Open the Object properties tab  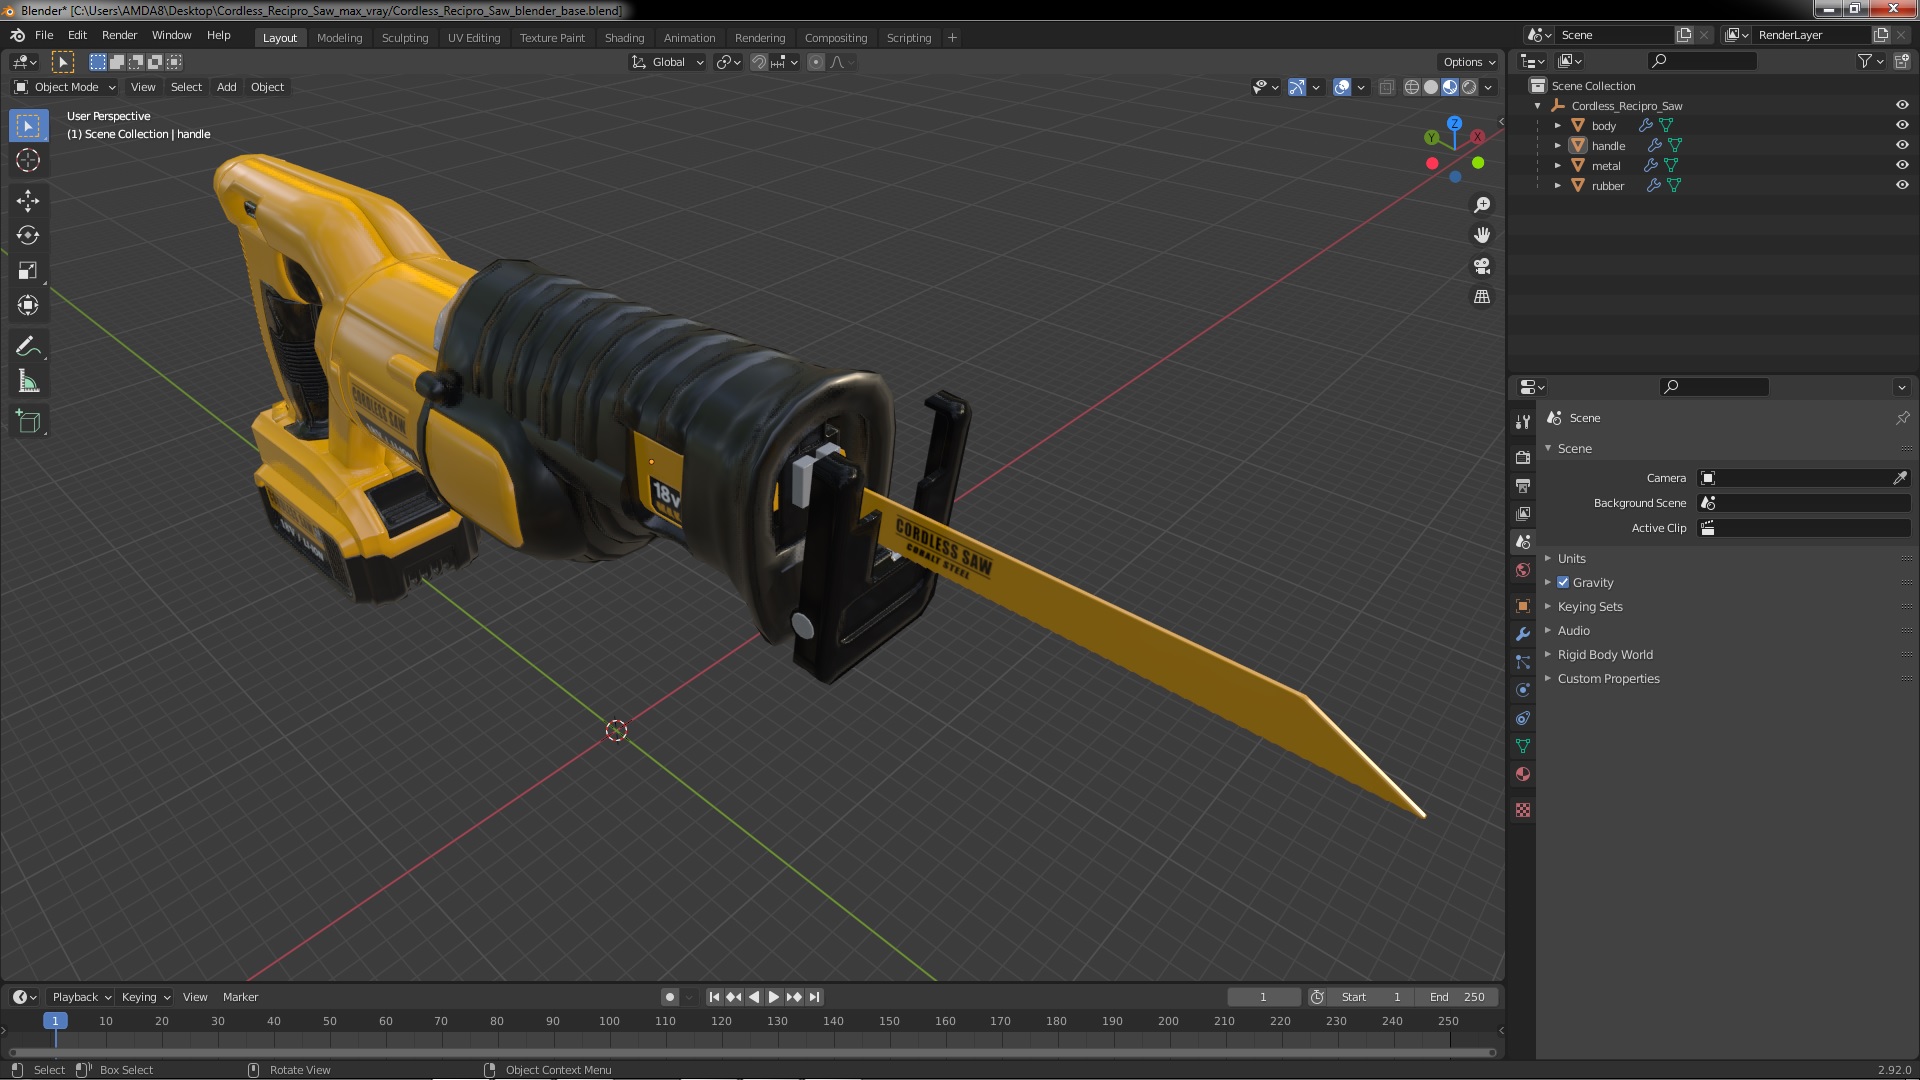(x=1523, y=606)
